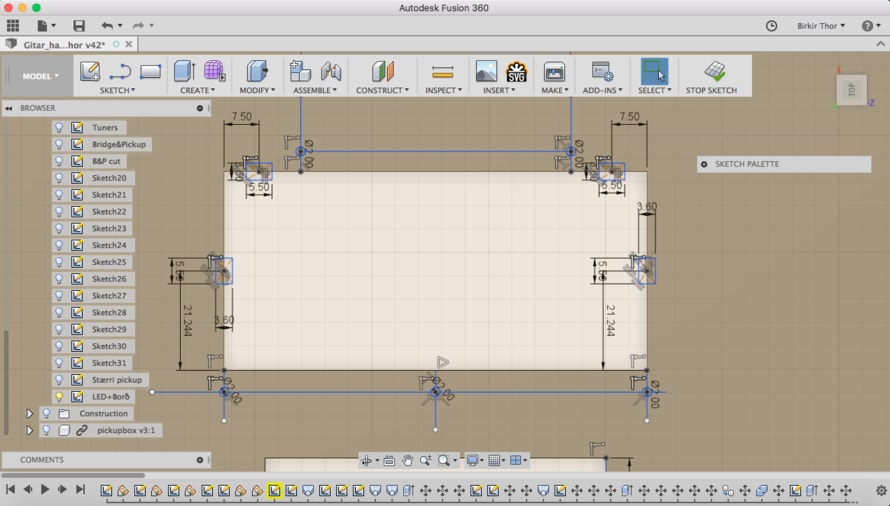Select the Sketch28 browser item
The width and height of the screenshot is (890, 506).
coord(109,312)
